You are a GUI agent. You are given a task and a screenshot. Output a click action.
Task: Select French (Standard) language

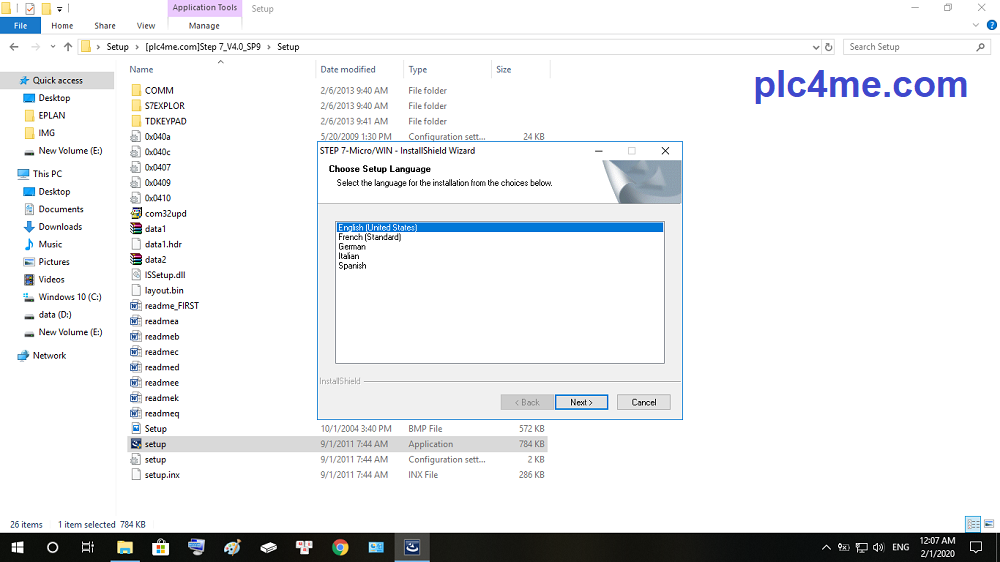point(369,237)
